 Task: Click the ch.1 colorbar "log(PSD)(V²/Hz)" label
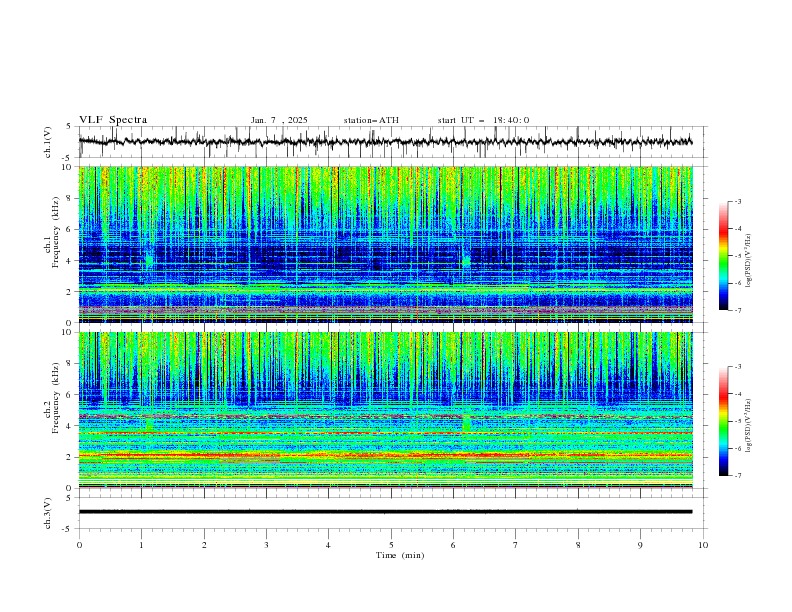pyautogui.click(x=749, y=261)
